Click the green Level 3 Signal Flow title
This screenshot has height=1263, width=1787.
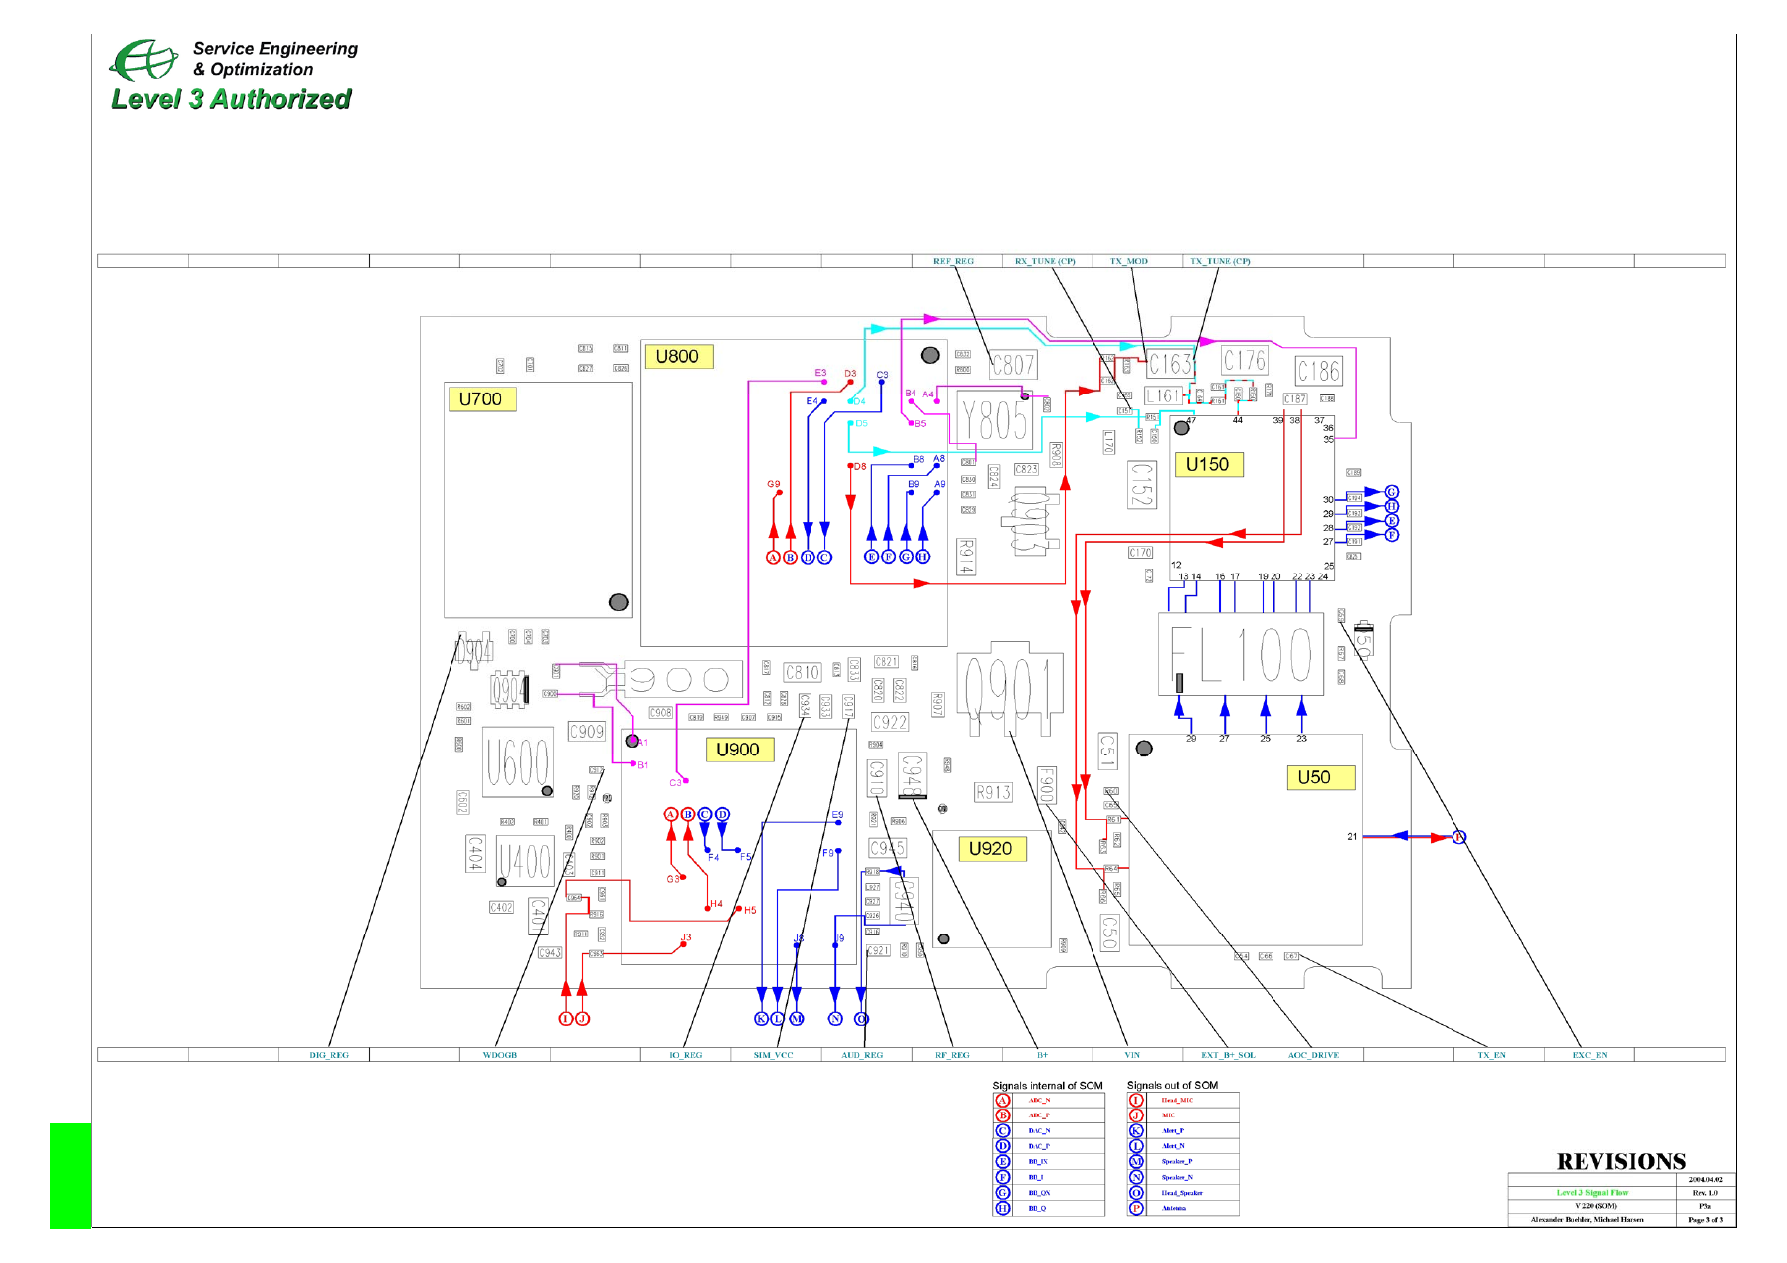[1592, 1193]
